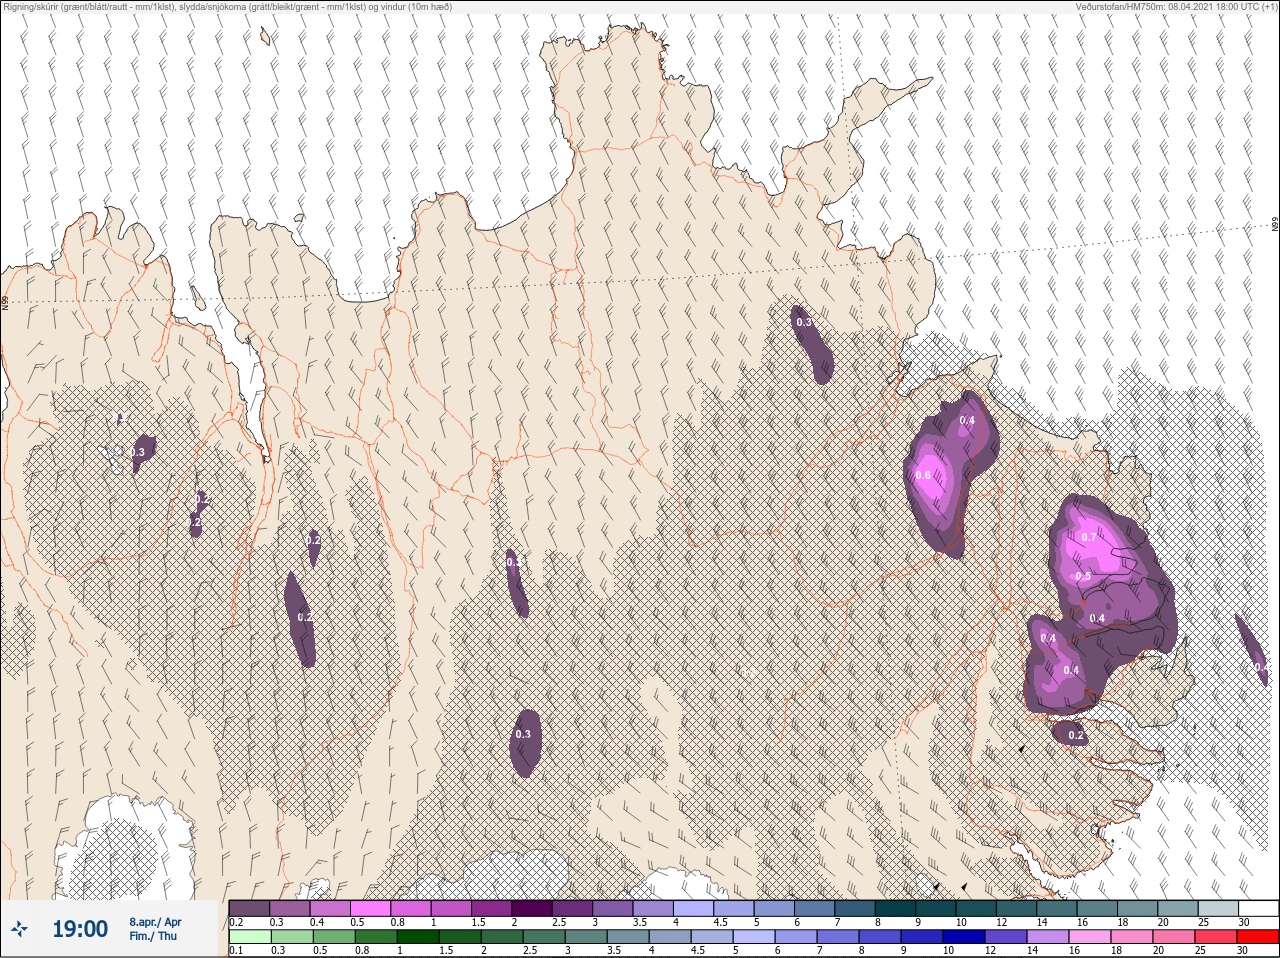Click the 0.6 precipitation value on map
1280x958 pixels.
pyautogui.click(x=924, y=475)
